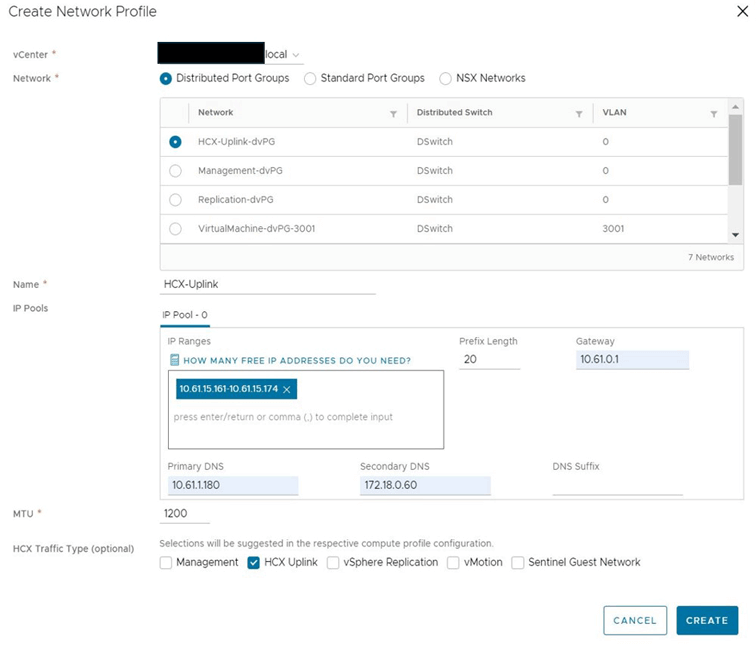Click the Network column header
Screen dimensions: 756x650
[216, 112]
